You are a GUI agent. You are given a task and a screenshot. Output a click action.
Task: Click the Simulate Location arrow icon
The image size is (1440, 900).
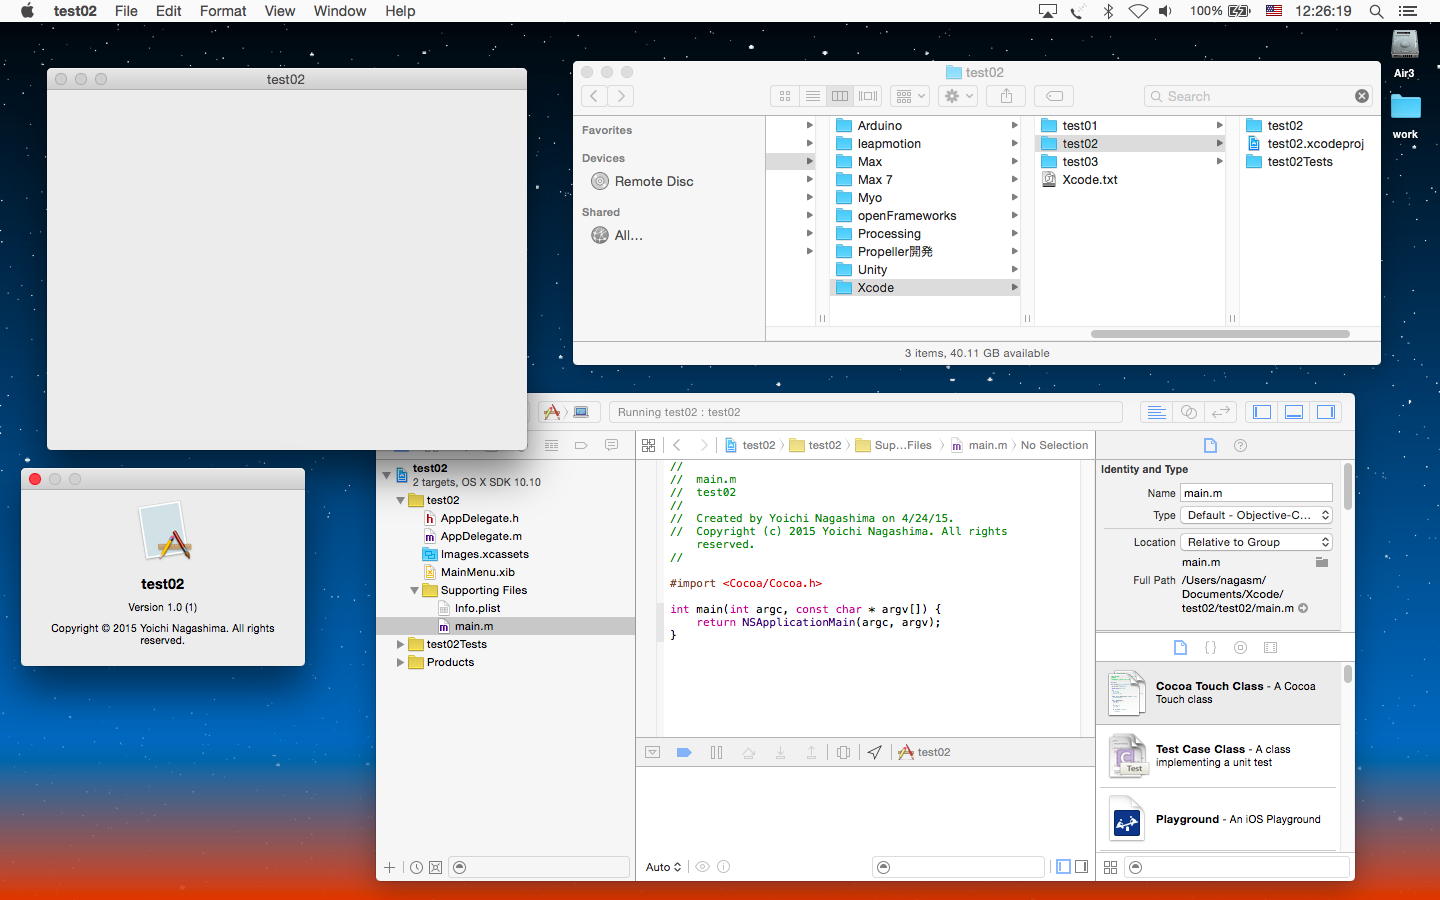tap(875, 753)
